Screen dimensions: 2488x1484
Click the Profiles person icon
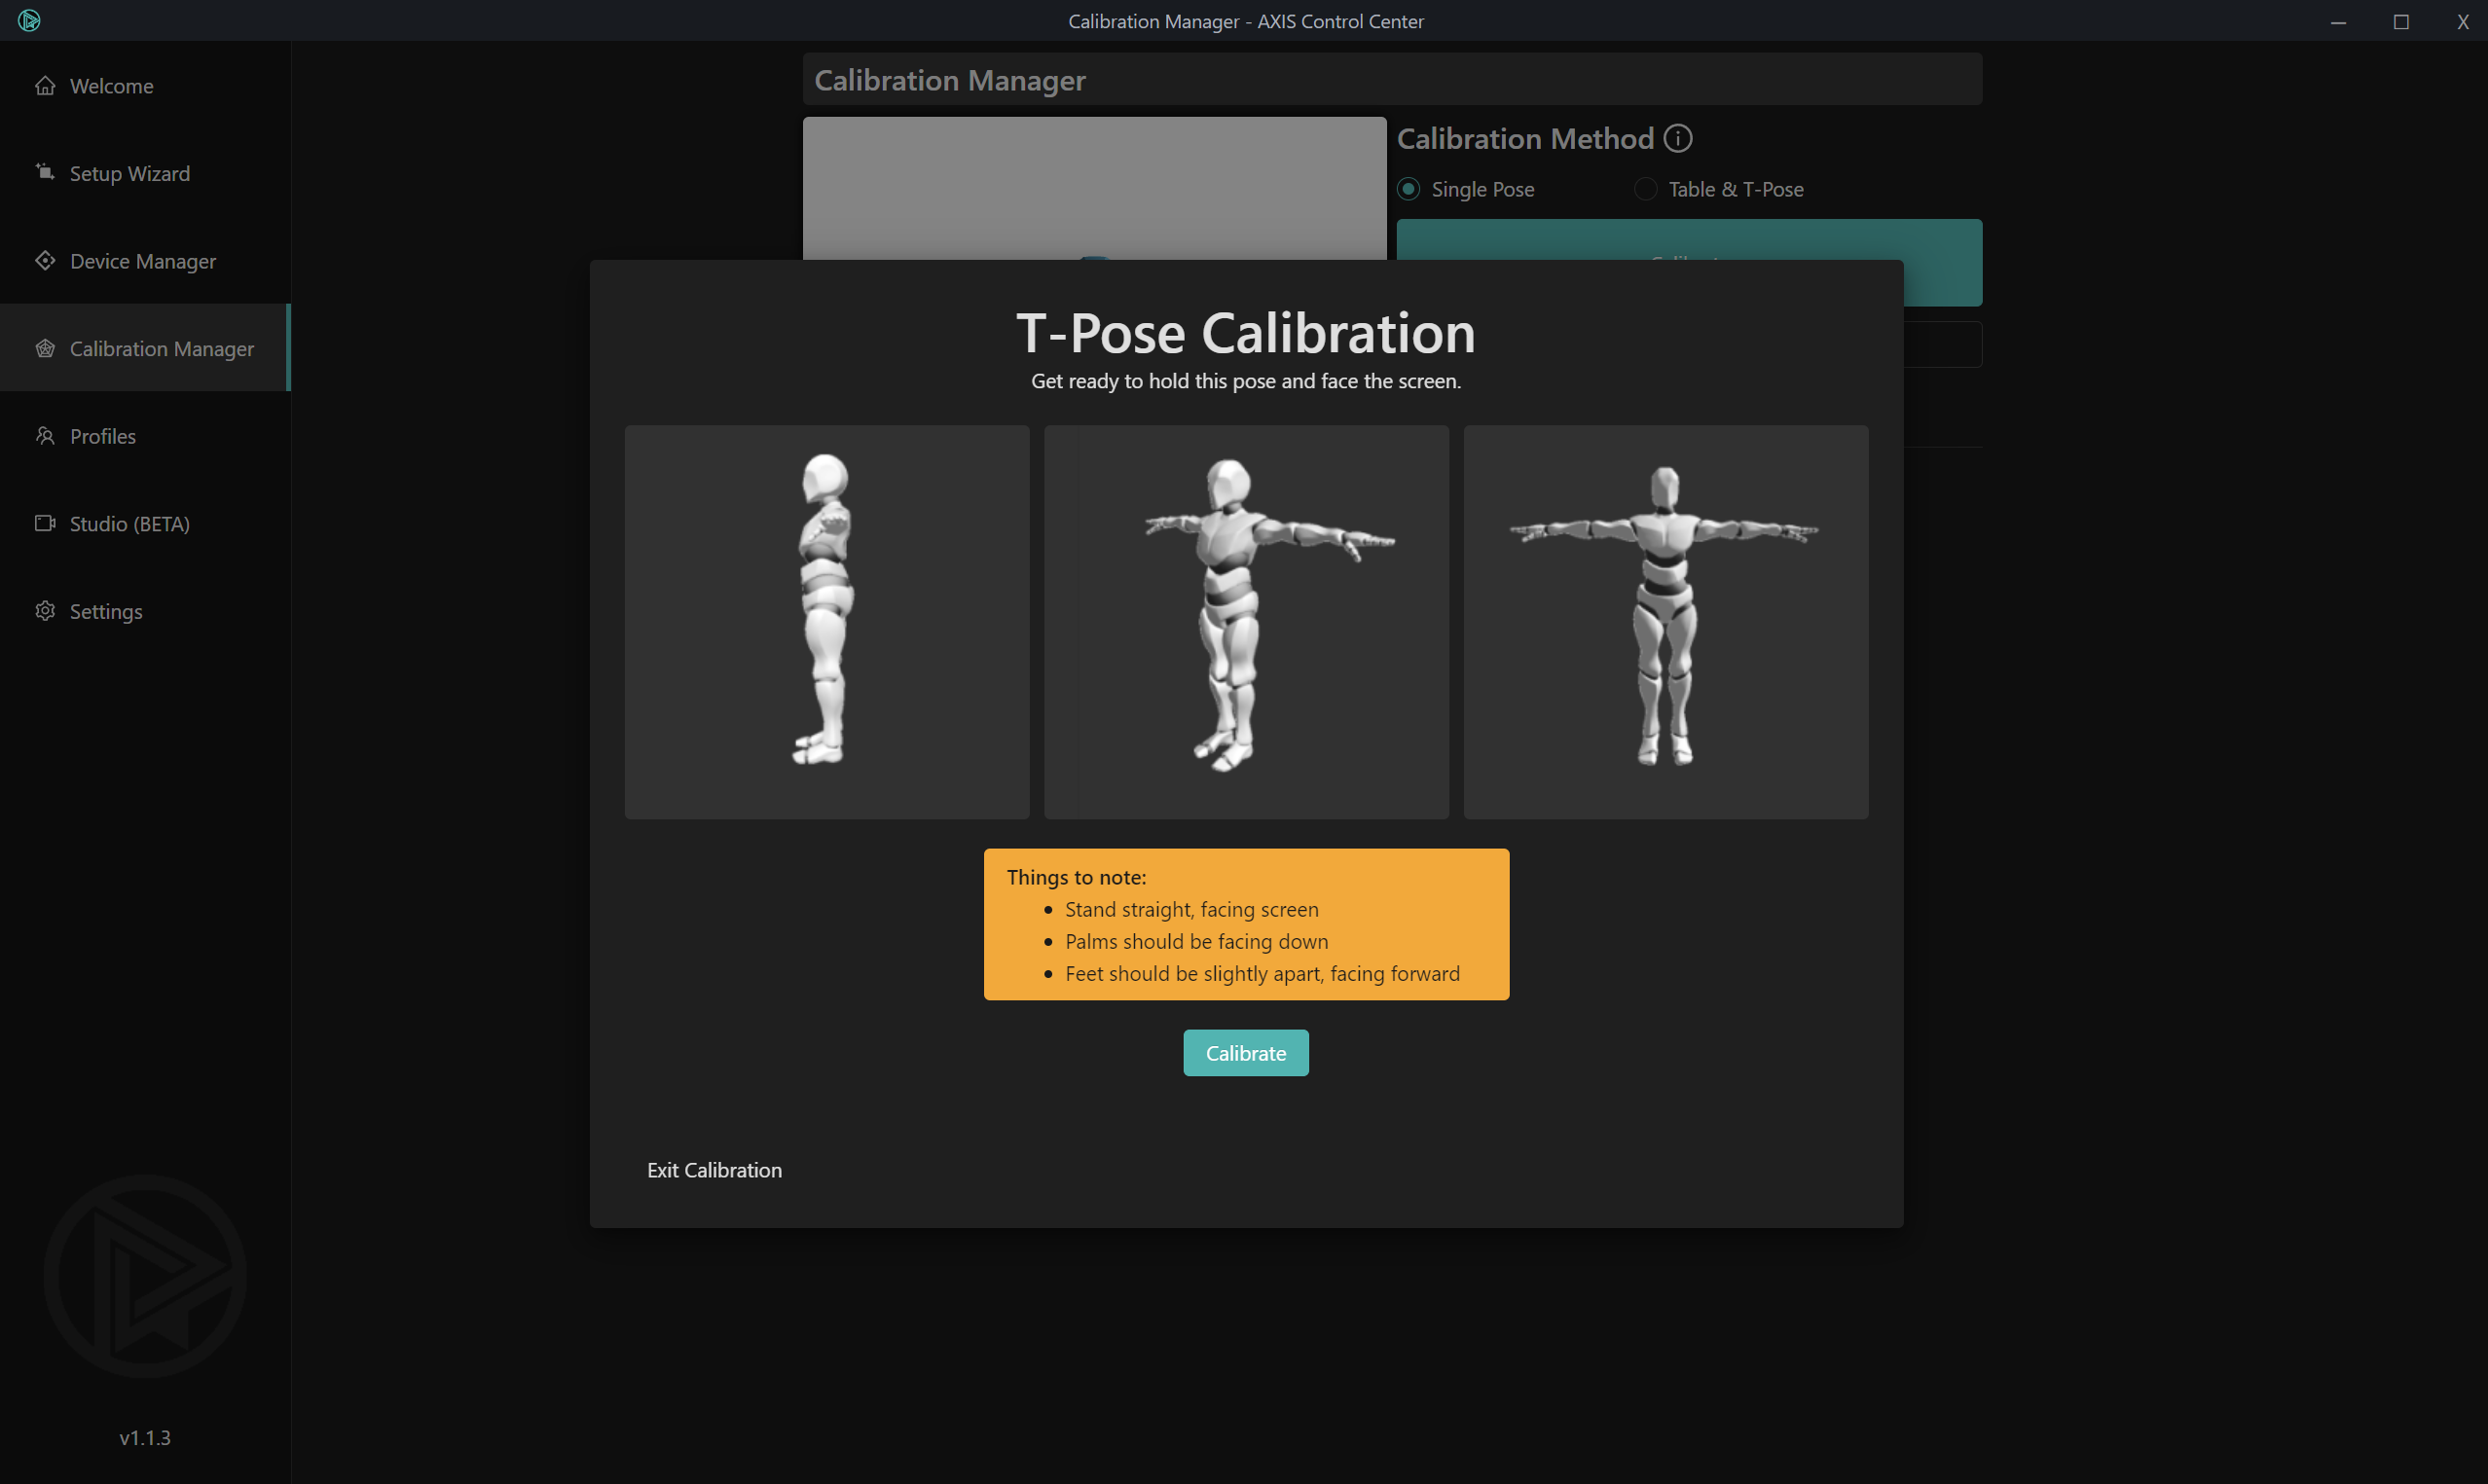click(x=45, y=436)
